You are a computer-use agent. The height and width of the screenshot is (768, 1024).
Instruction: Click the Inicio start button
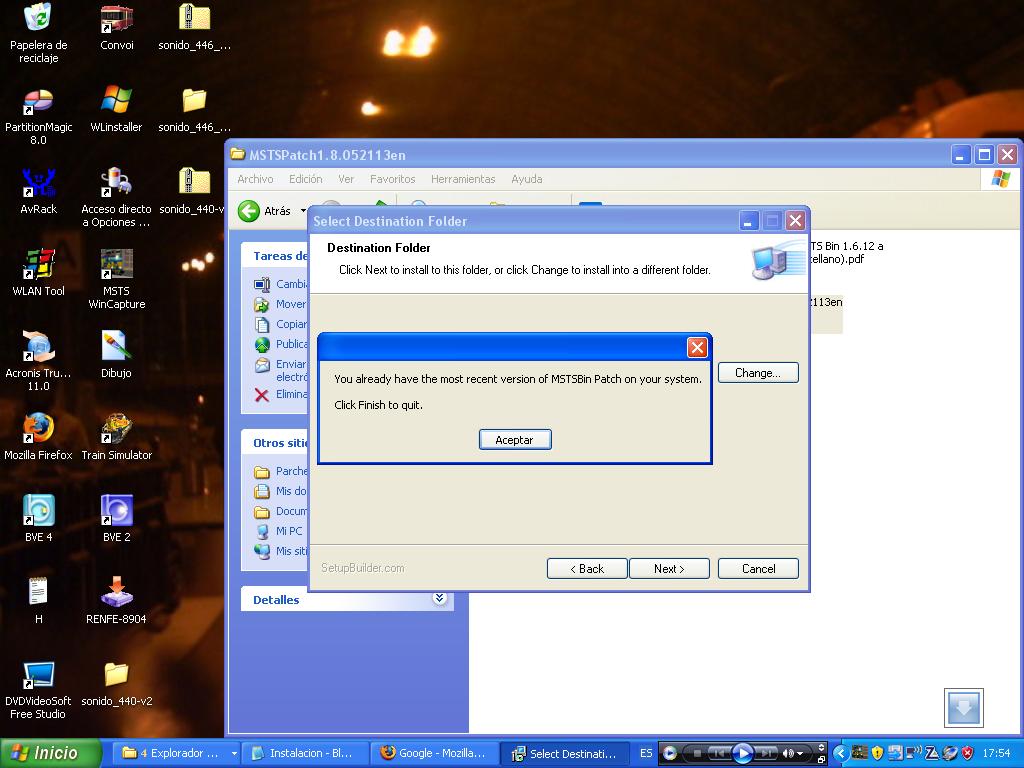(x=50, y=753)
